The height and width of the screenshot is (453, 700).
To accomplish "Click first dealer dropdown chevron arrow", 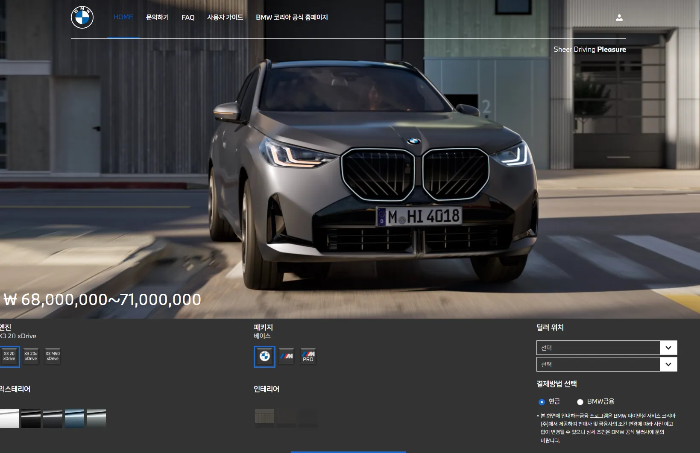I will (668, 348).
